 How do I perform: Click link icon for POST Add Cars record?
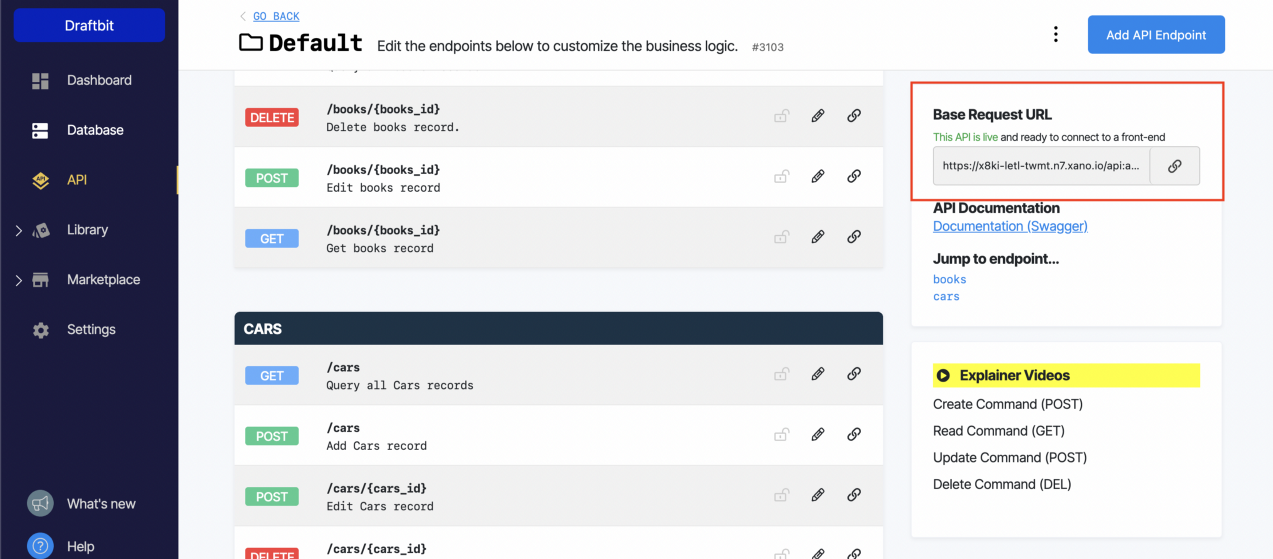pyautogui.click(x=854, y=435)
